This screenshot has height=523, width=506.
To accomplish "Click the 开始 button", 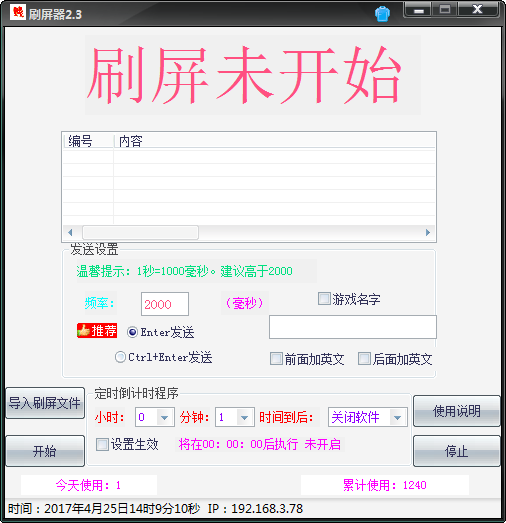I will point(45,451).
